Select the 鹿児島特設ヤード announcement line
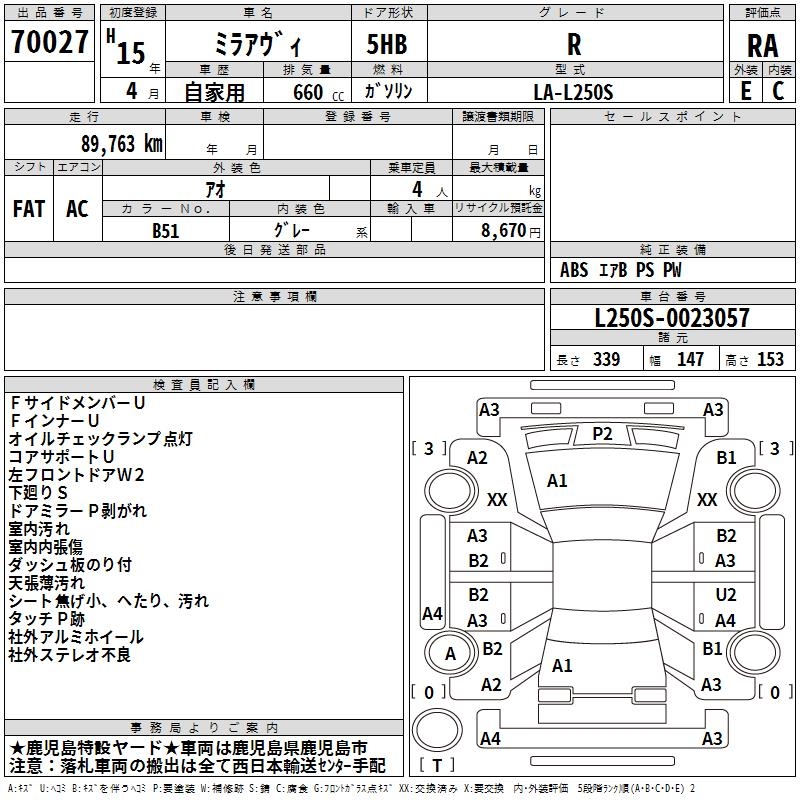800x800 pixels. (188, 748)
